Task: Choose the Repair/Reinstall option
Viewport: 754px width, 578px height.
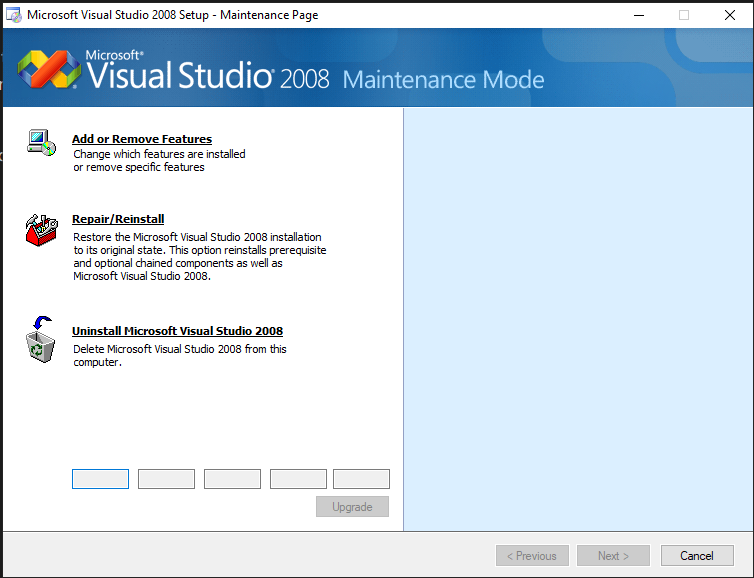Action: (118, 219)
